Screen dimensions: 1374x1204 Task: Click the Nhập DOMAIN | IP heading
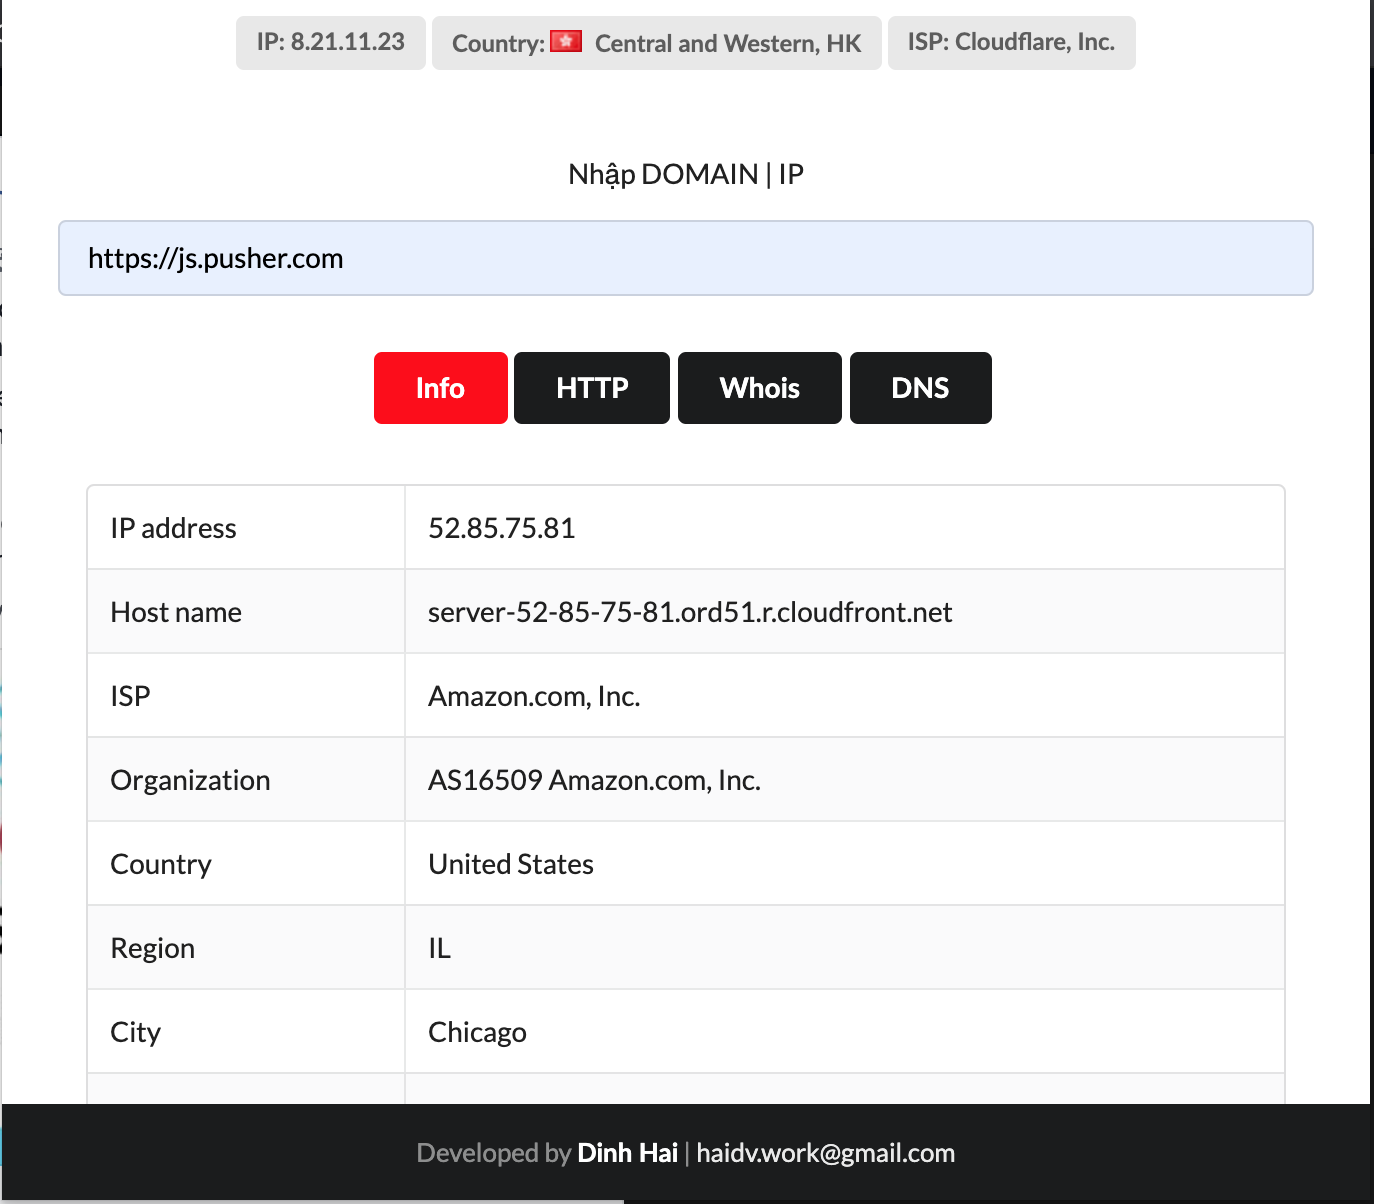(x=686, y=174)
